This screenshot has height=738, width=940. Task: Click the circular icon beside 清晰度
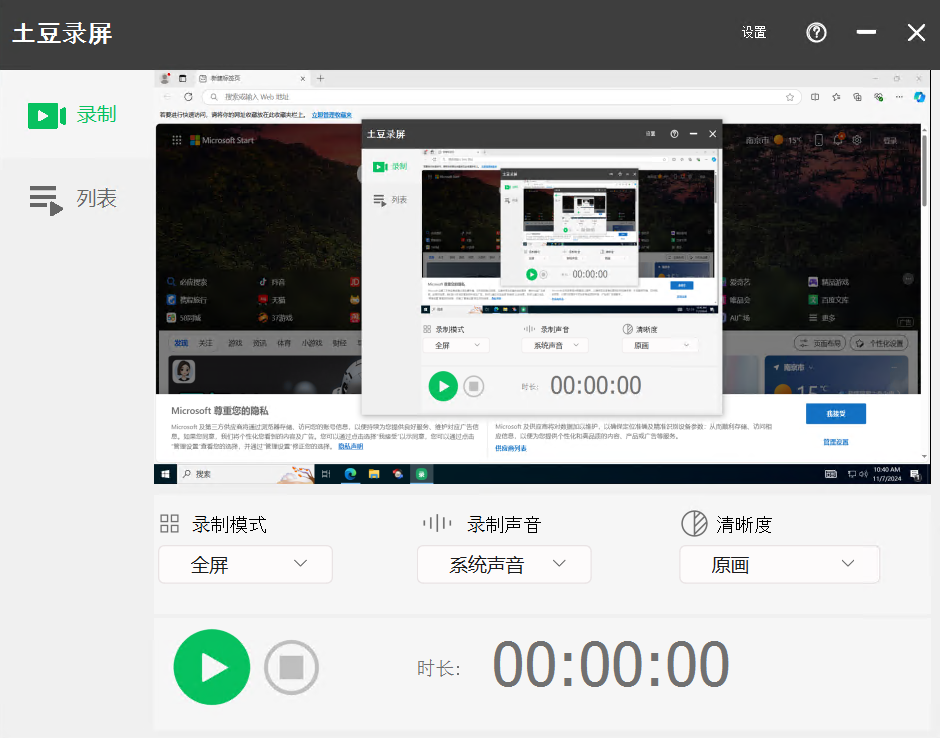click(x=694, y=523)
